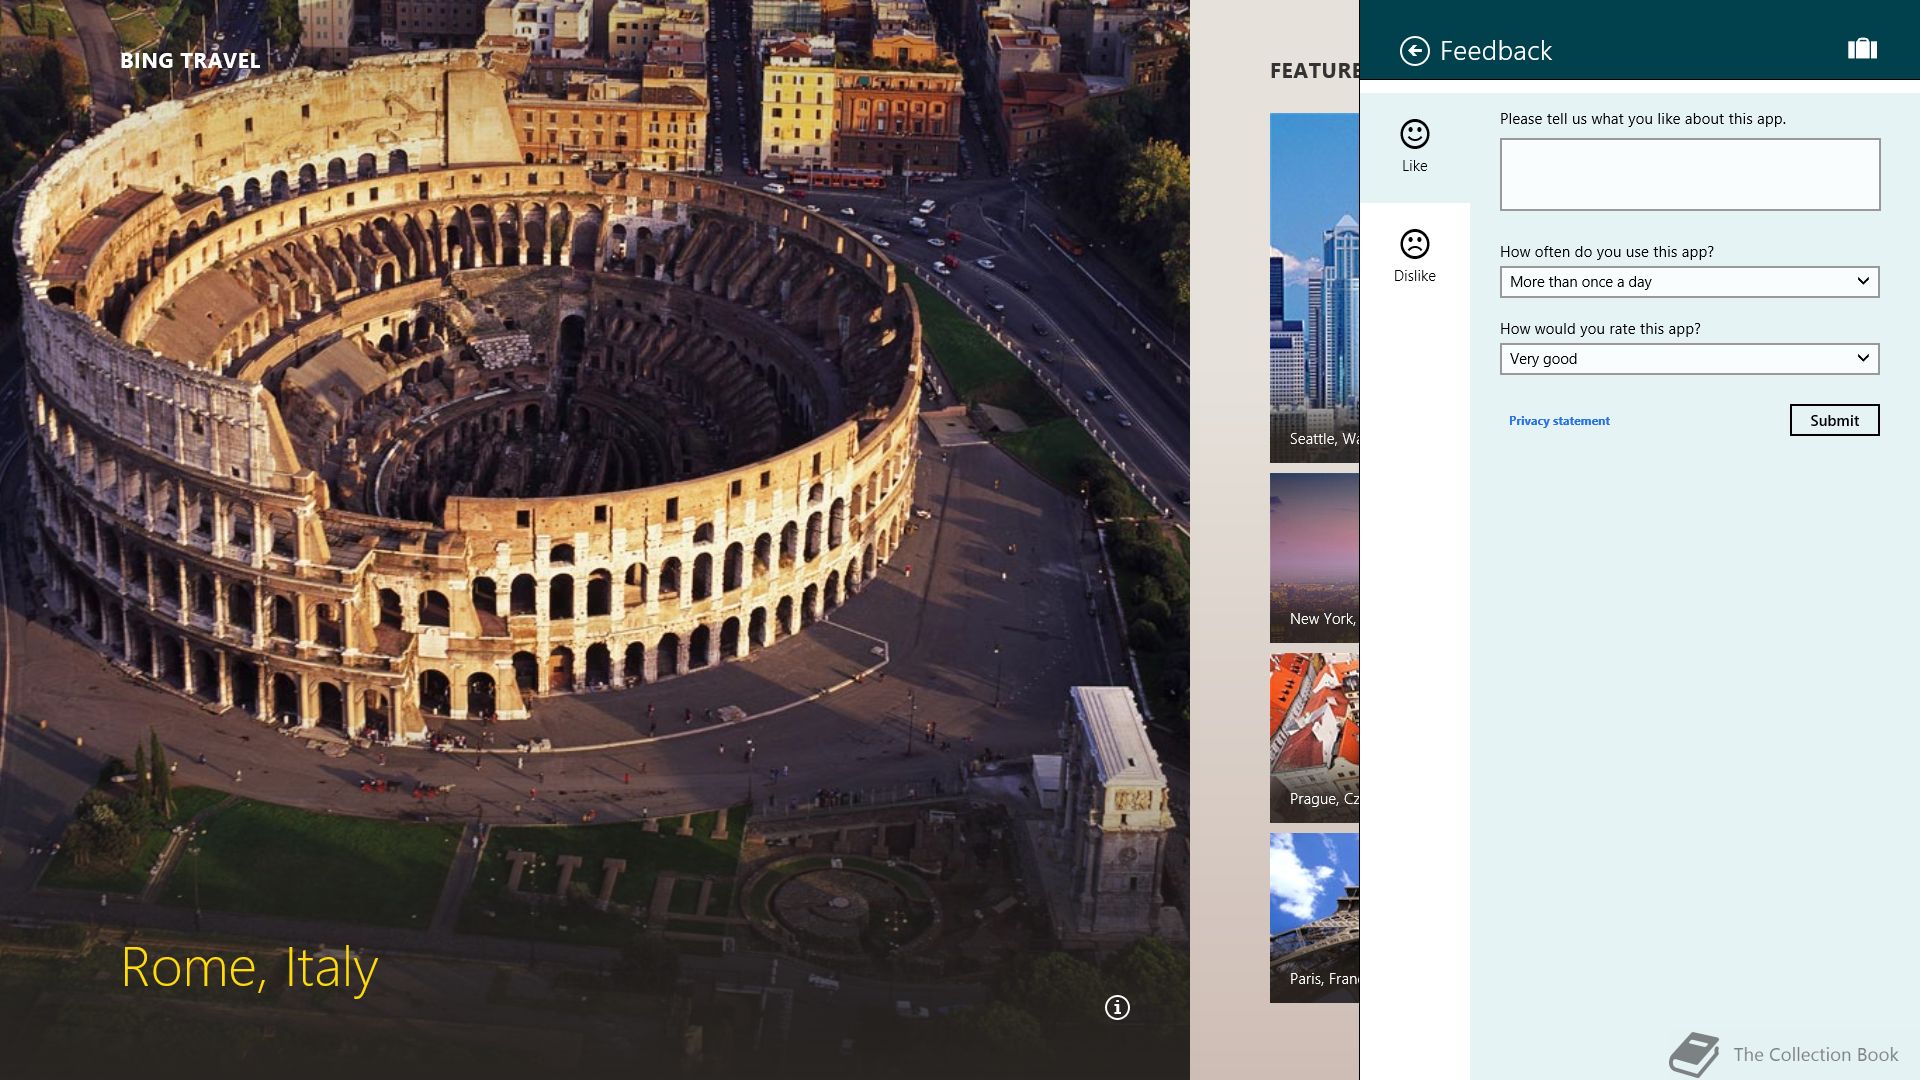Click the feedback text box
The image size is (1920, 1080).
click(x=1690, y=175)
